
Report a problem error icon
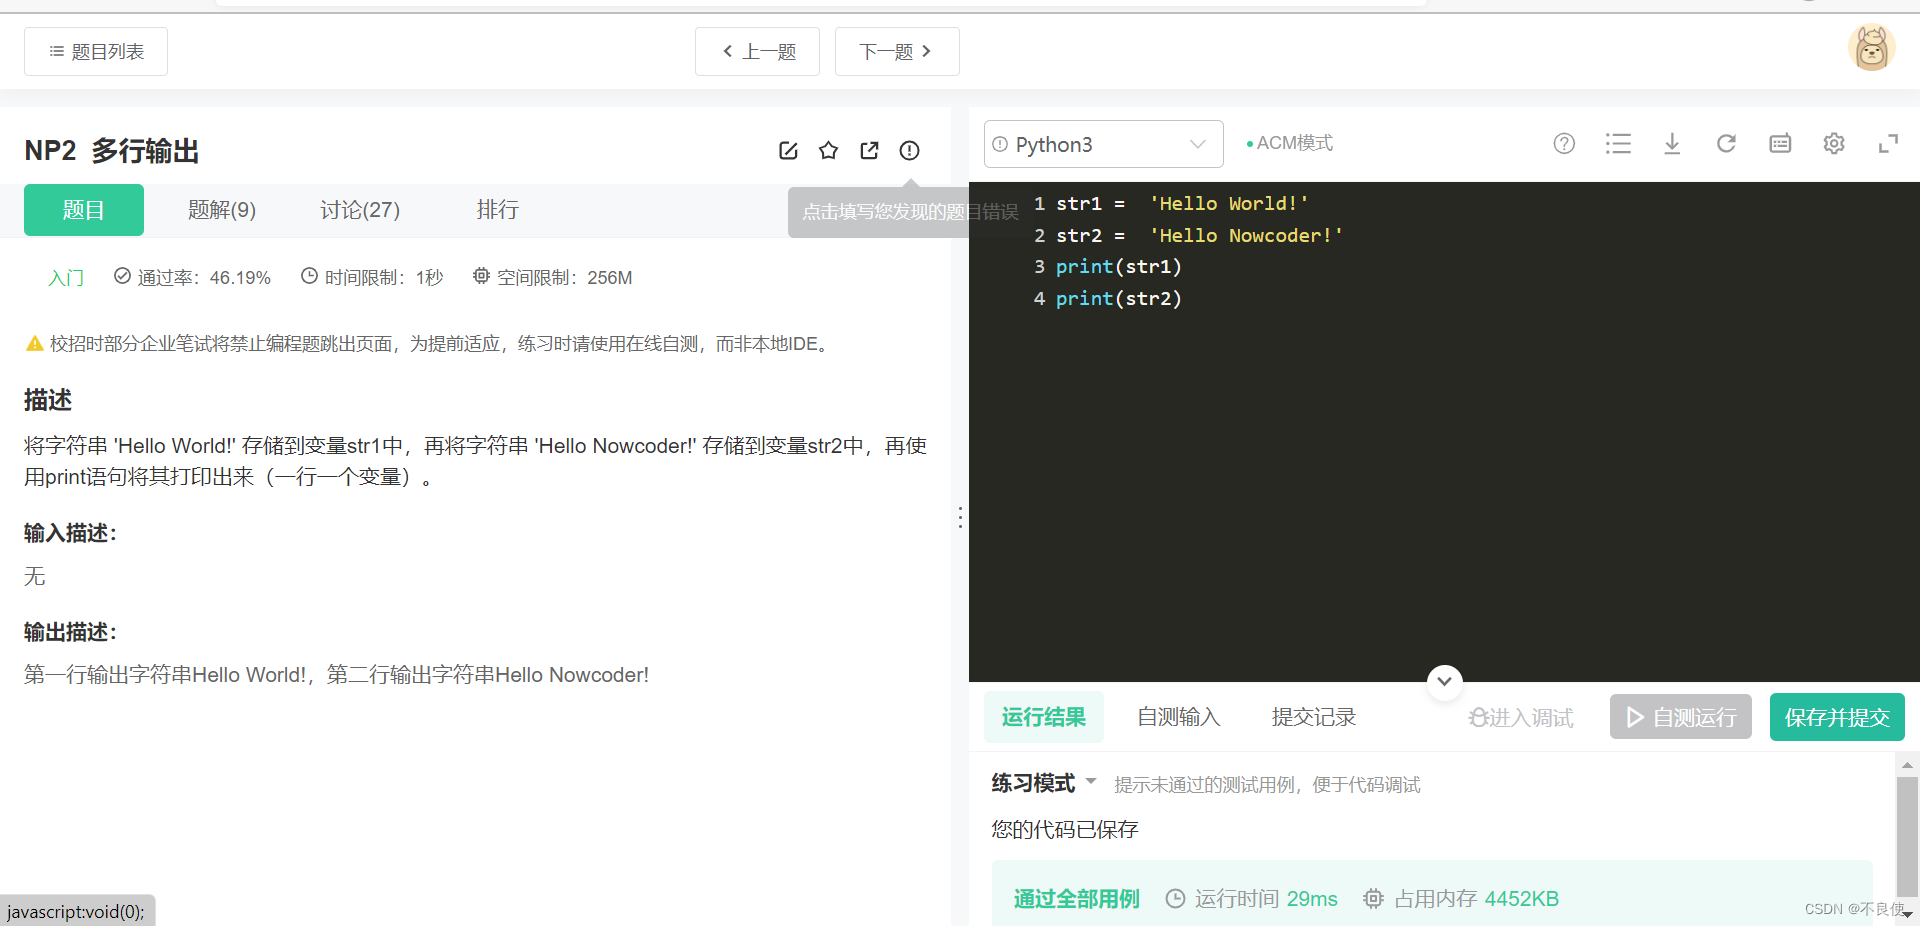click(909, 150)
